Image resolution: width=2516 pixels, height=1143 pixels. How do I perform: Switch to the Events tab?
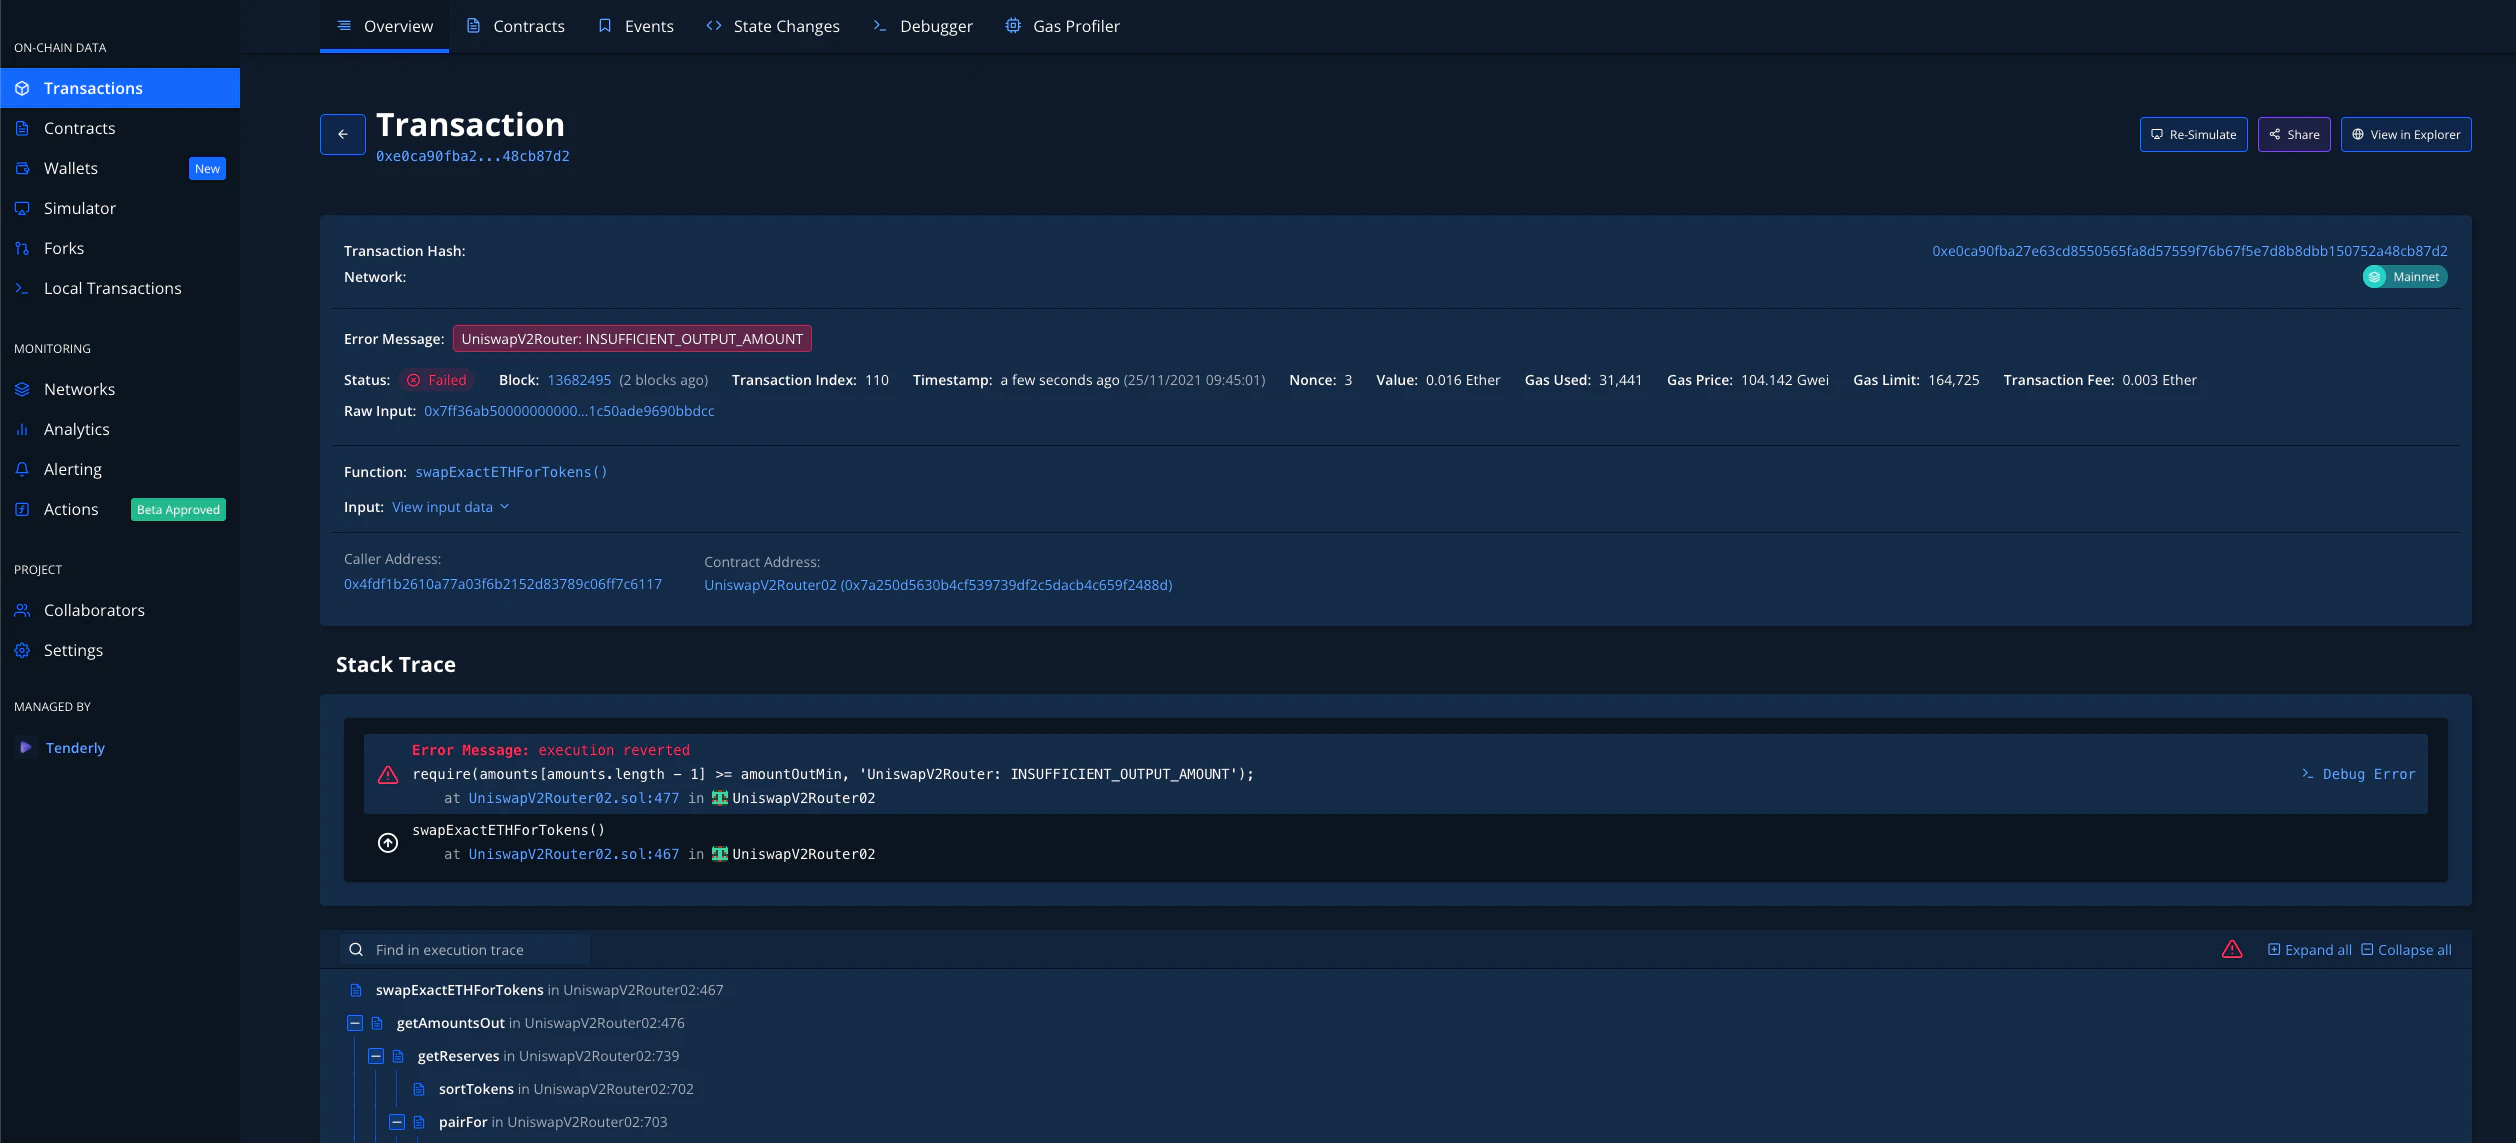coord(636,26)
